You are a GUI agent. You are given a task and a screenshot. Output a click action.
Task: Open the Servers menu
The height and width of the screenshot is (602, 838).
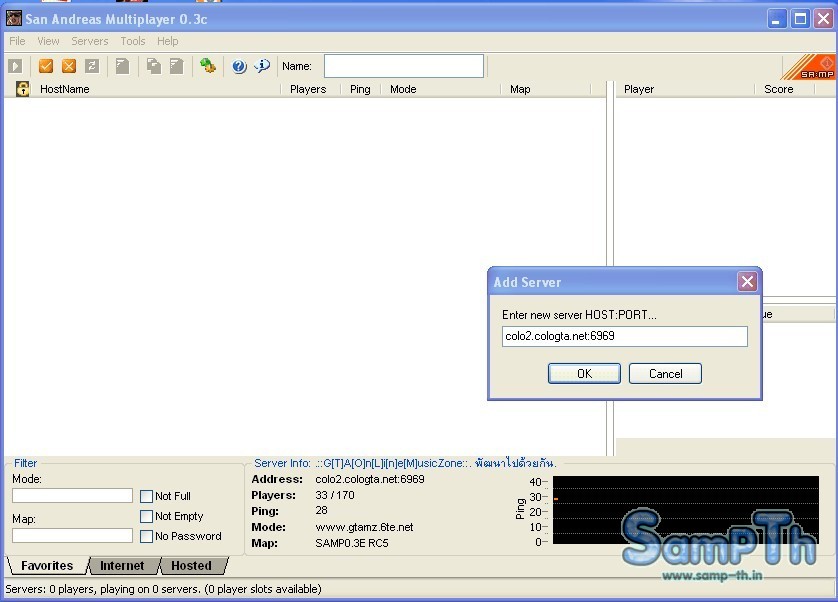pos(90,41)
